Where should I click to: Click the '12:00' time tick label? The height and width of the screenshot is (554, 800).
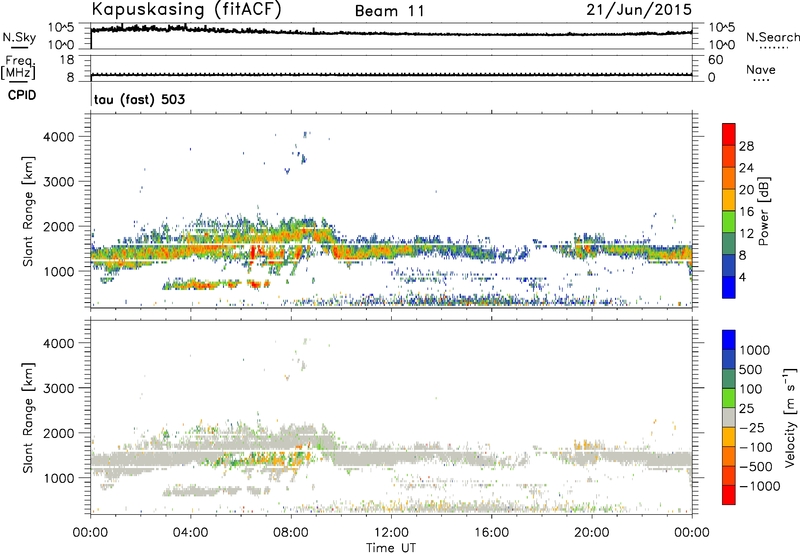click(391, 533)
